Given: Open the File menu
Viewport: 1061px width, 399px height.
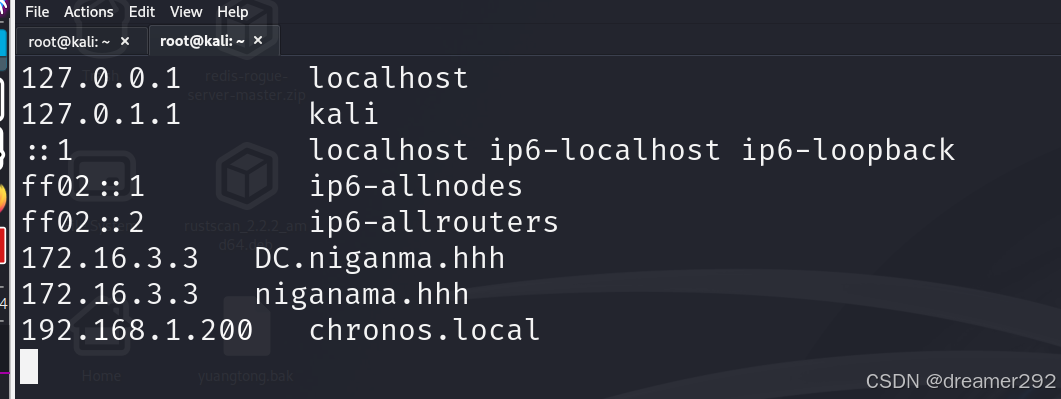Looking at the screenshot, I should (x=37, y=12).
